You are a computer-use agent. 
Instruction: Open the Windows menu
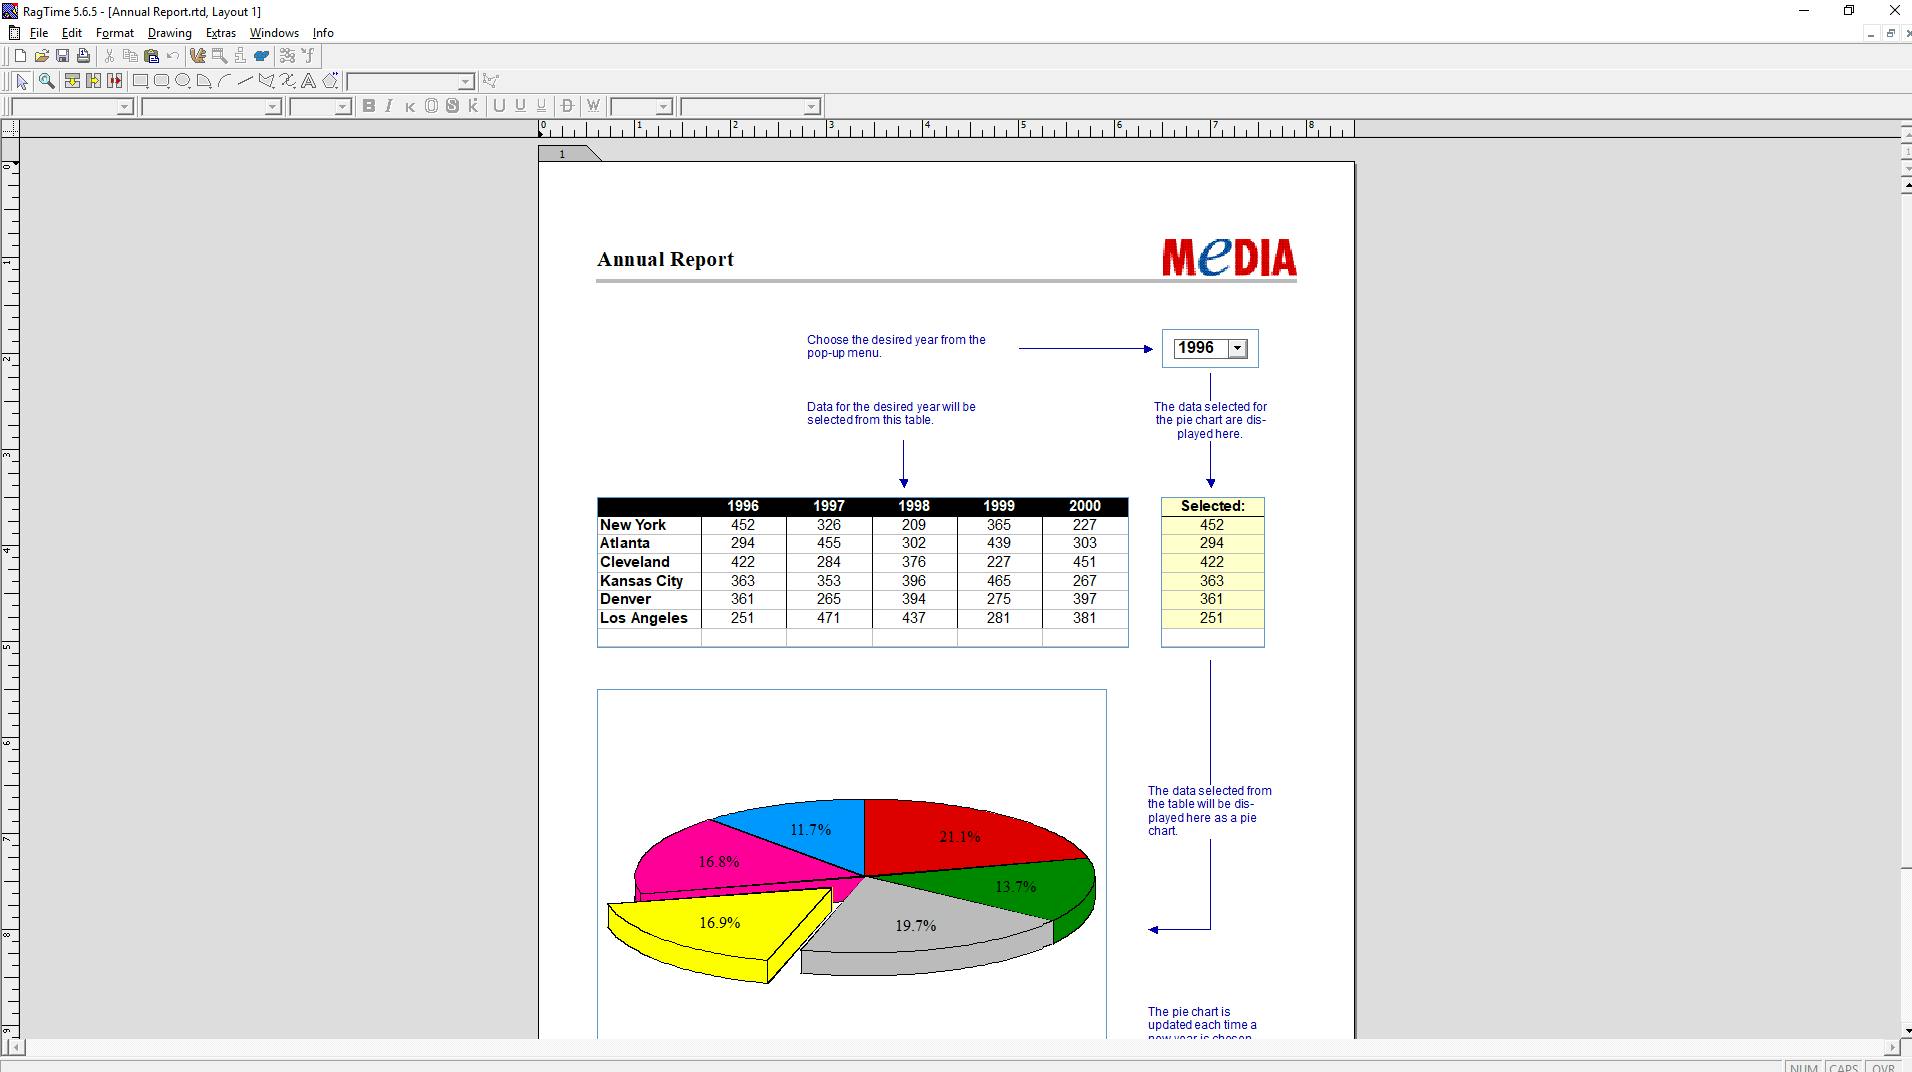(274, 33)
